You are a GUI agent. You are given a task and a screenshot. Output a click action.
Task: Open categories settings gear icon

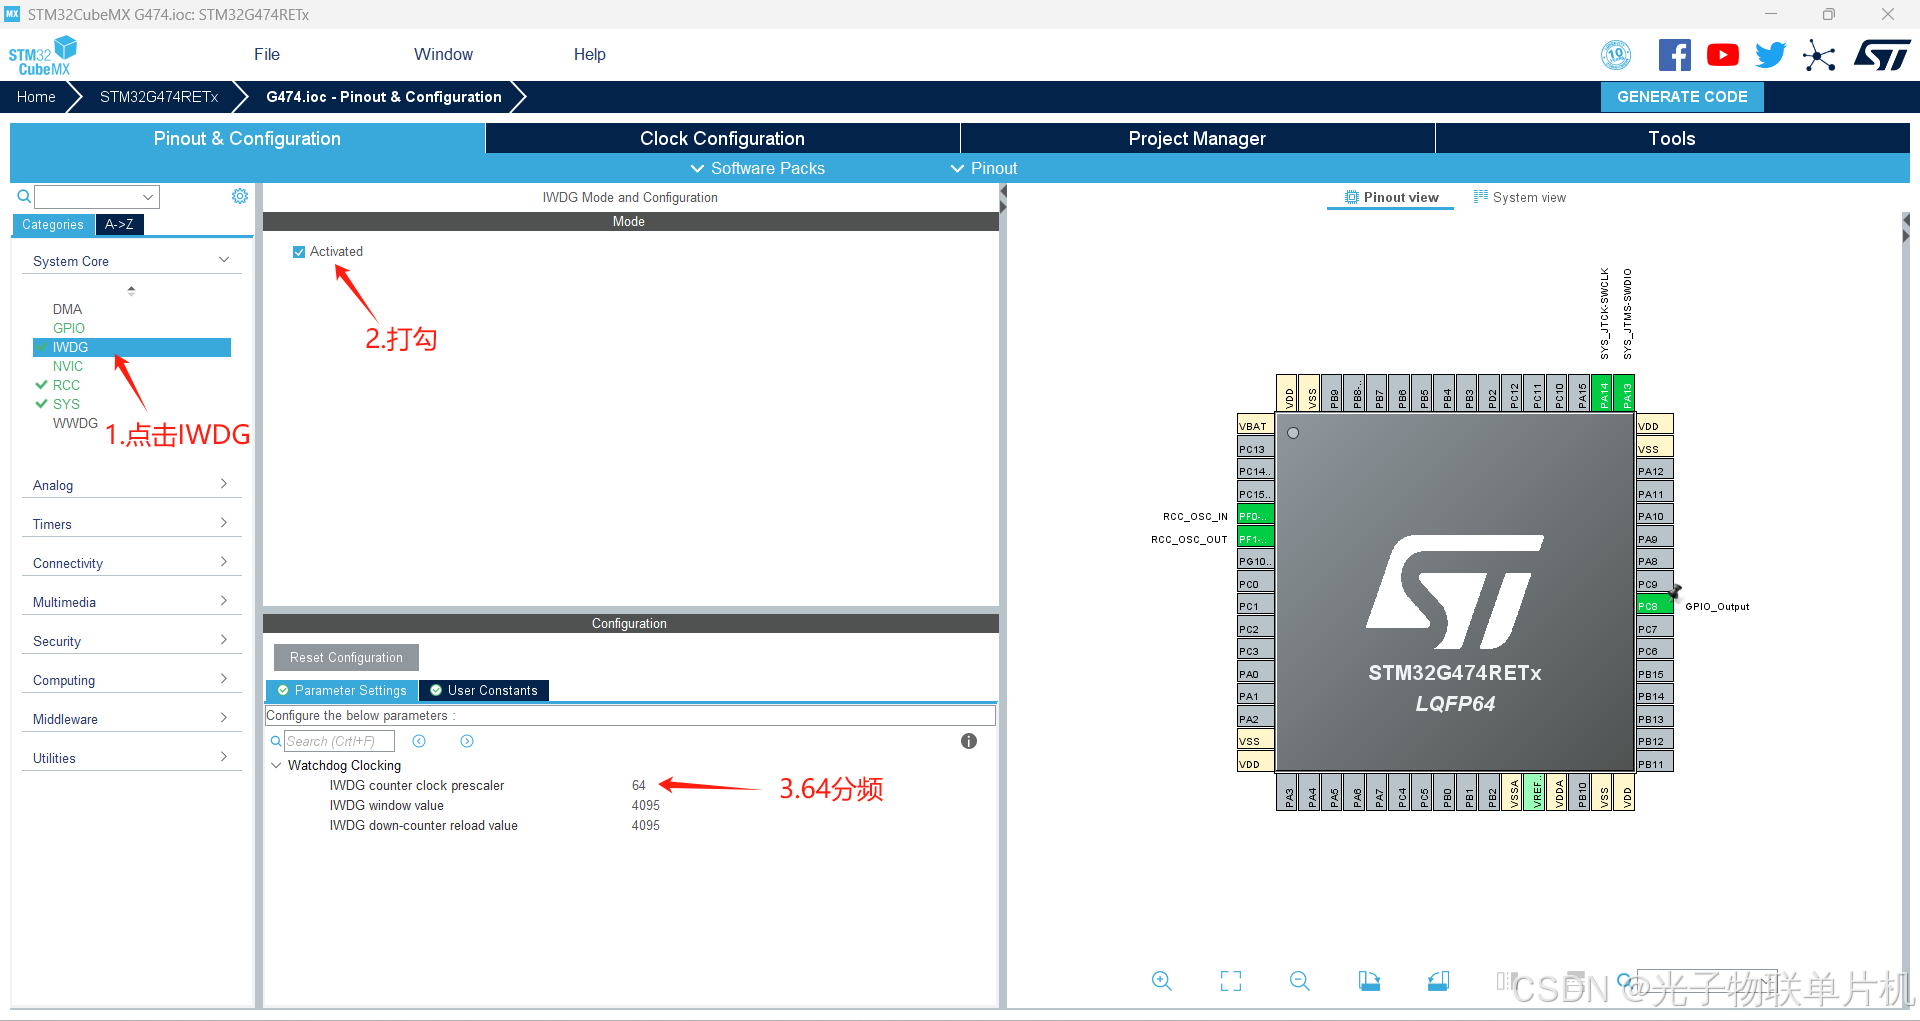[240, 196]
